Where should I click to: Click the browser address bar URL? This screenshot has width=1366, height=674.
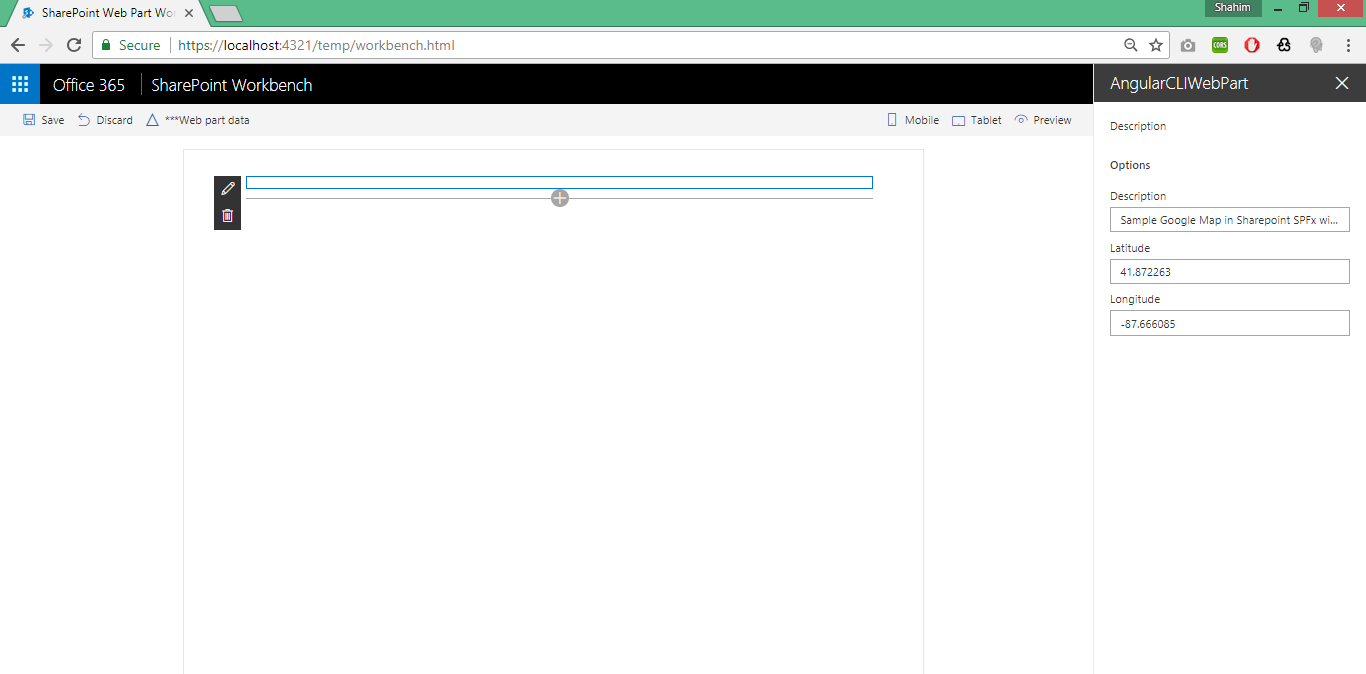(x=316, y=45)
